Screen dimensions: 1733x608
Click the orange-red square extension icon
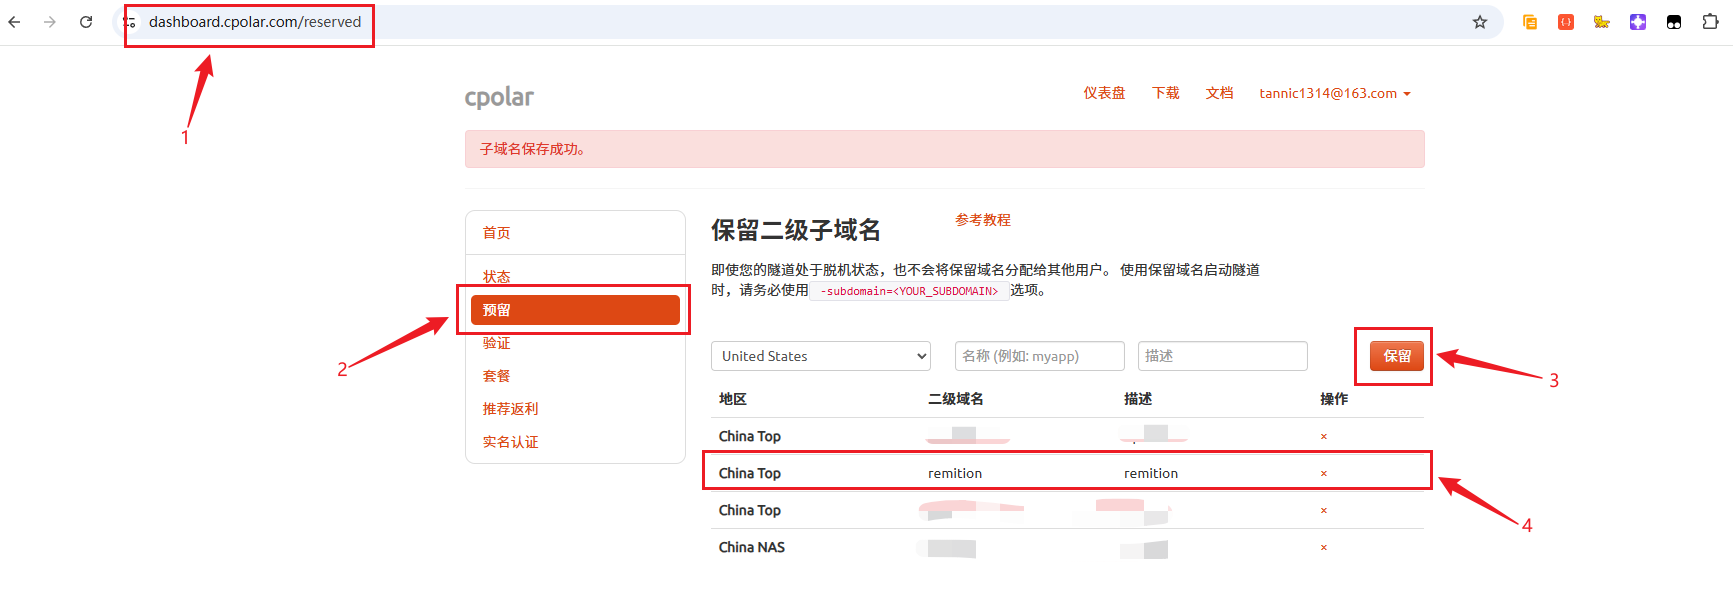pyautogui.click(x=1566, y=22)
